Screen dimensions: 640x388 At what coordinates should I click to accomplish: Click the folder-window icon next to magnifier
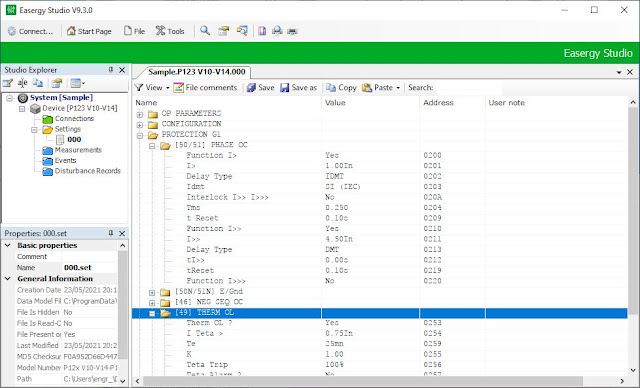point(223,31)
